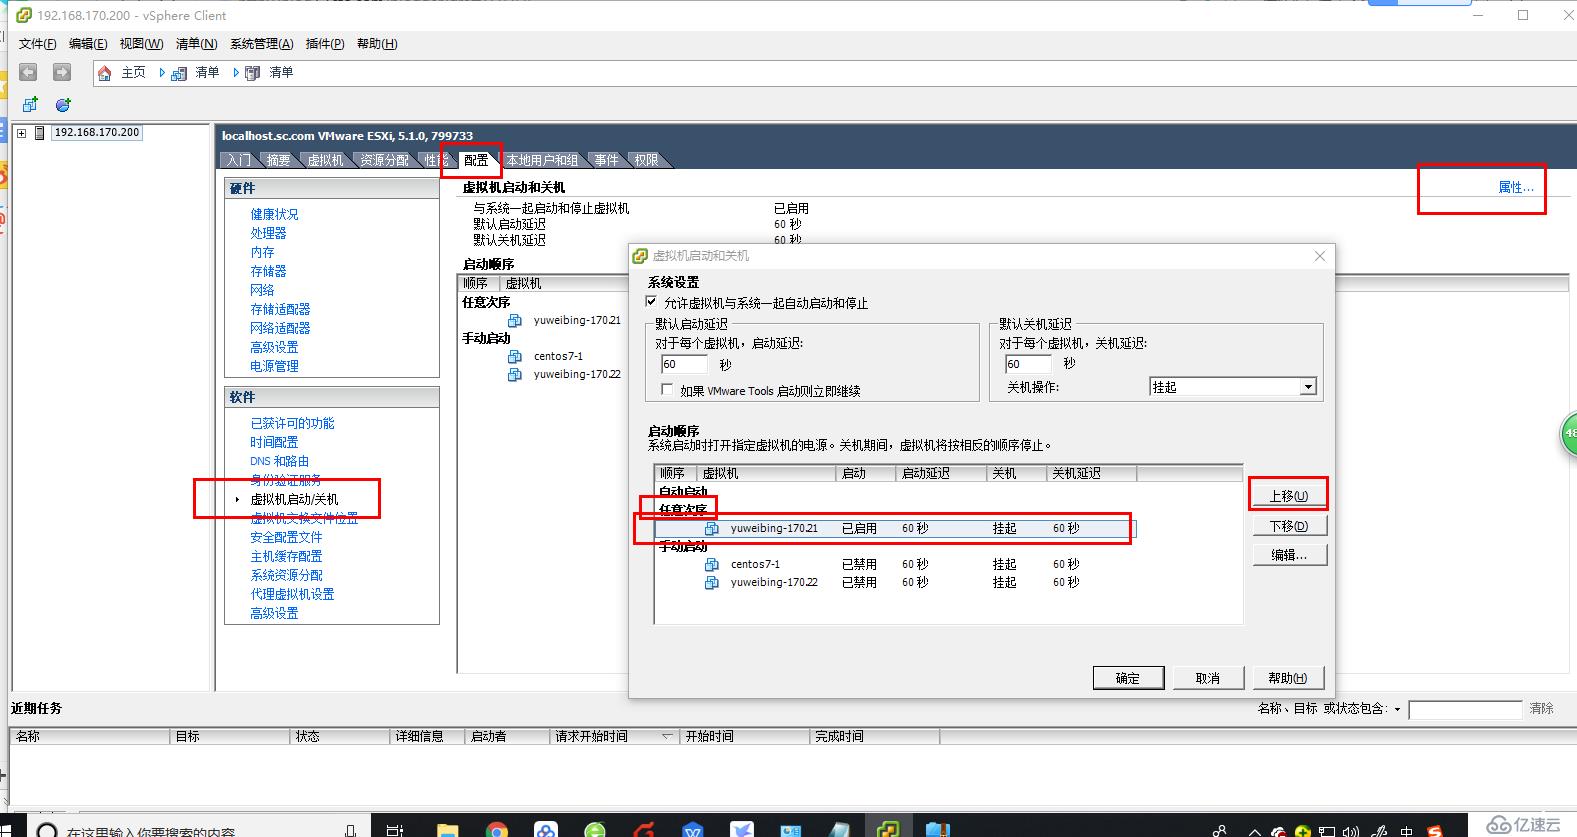
Task: Open the 插件(P) menu
Action: click(325, 44)
